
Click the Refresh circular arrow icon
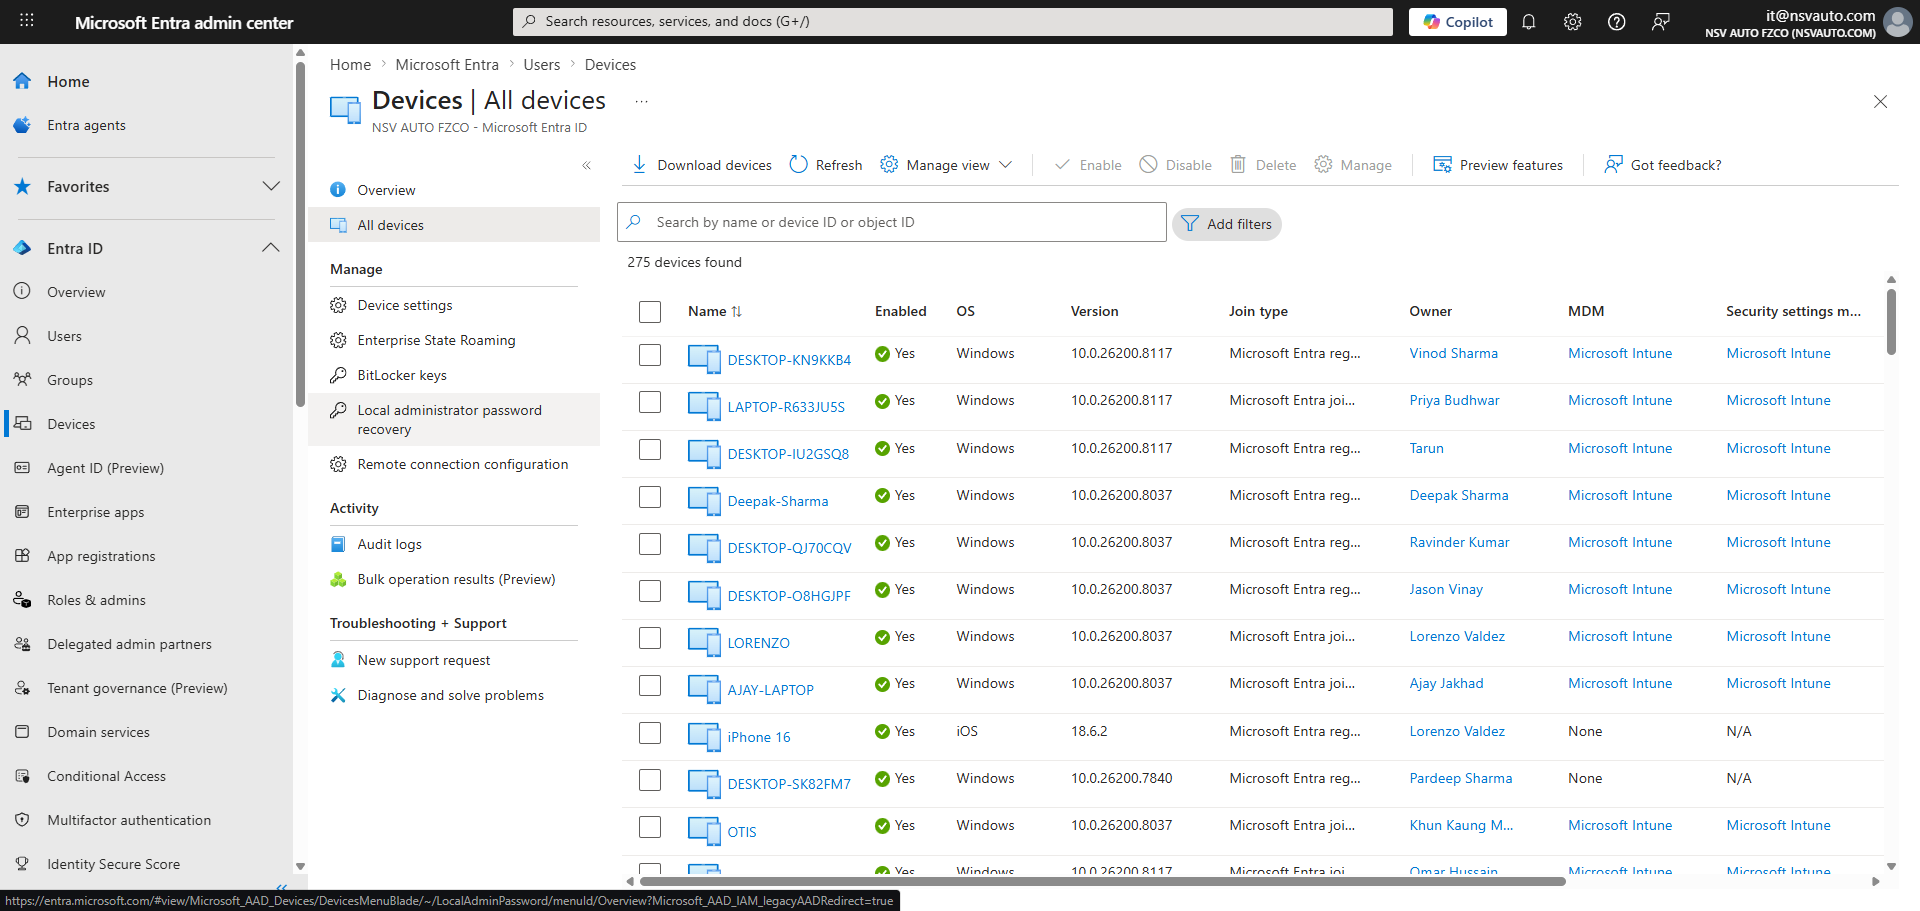coord(798,165)
